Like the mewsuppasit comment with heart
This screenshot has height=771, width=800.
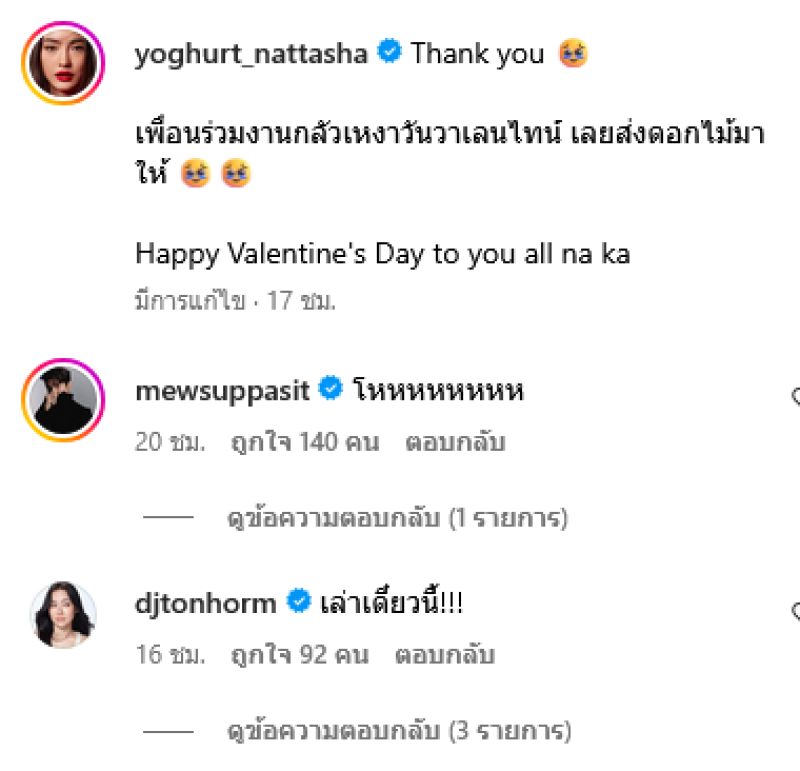point(795,396)
